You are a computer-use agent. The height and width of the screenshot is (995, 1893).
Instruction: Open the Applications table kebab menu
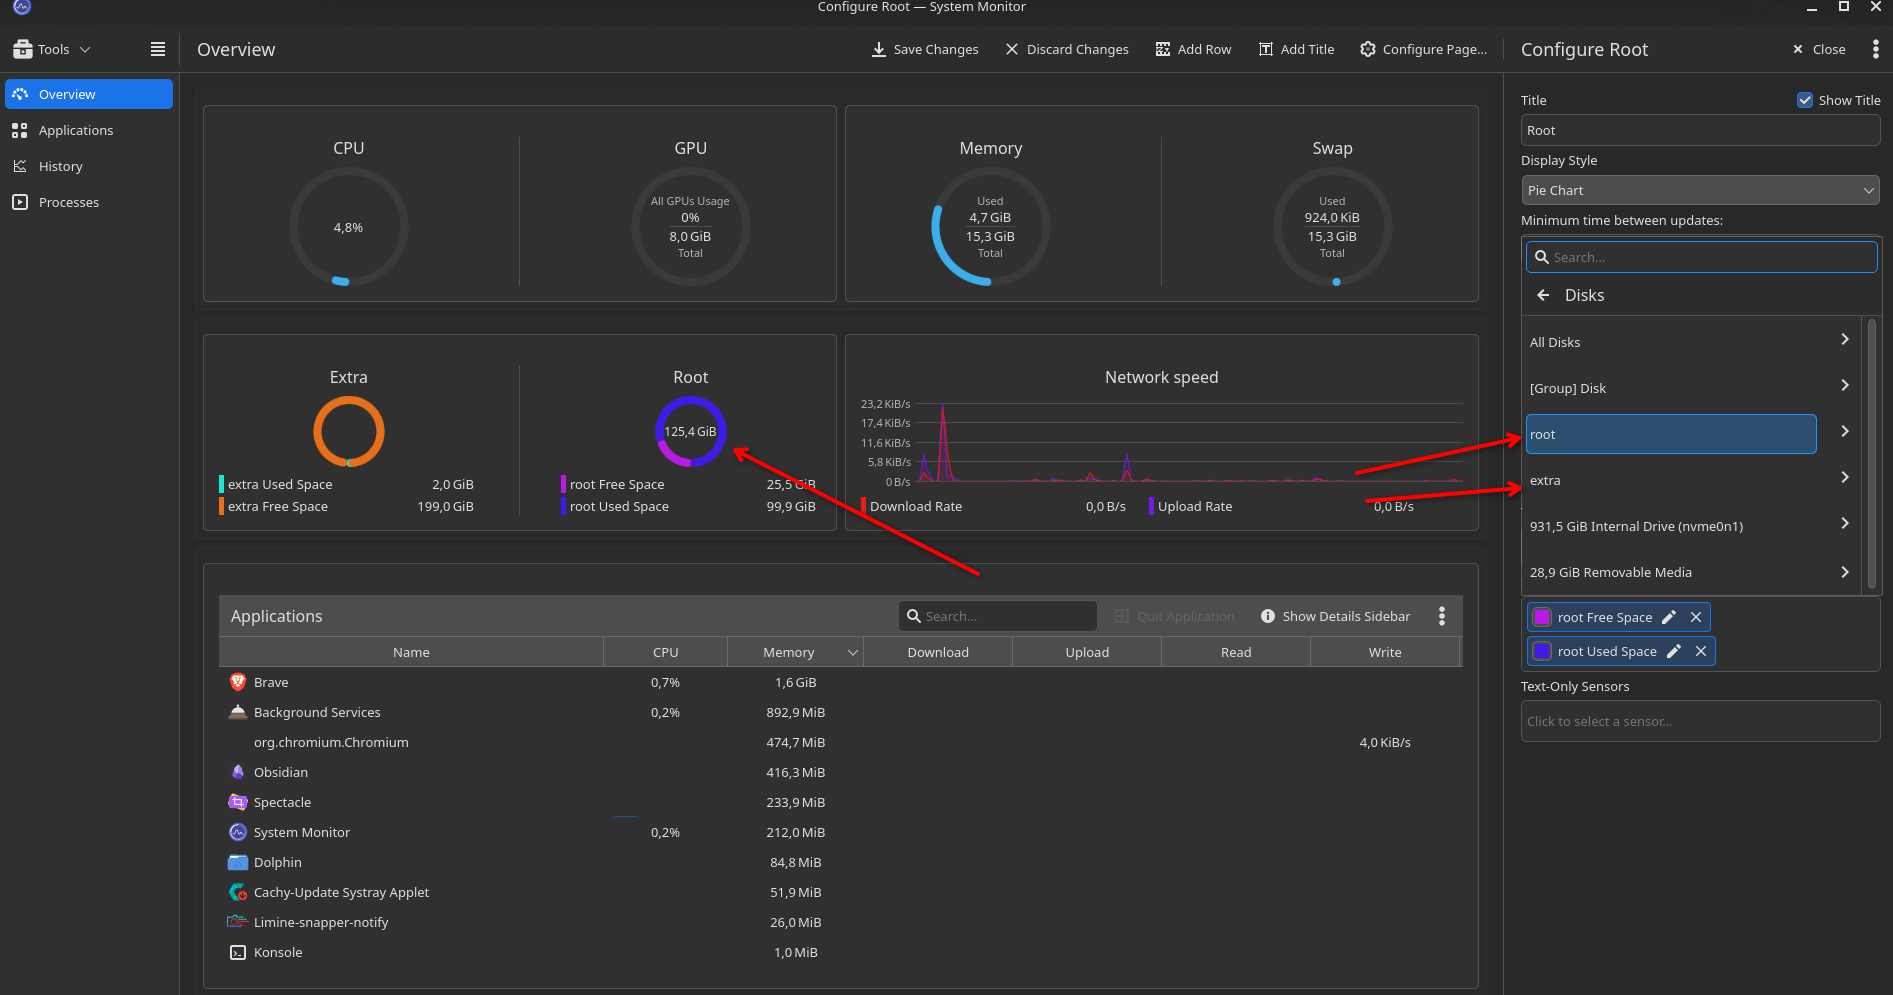click(x=1441, y=616)
